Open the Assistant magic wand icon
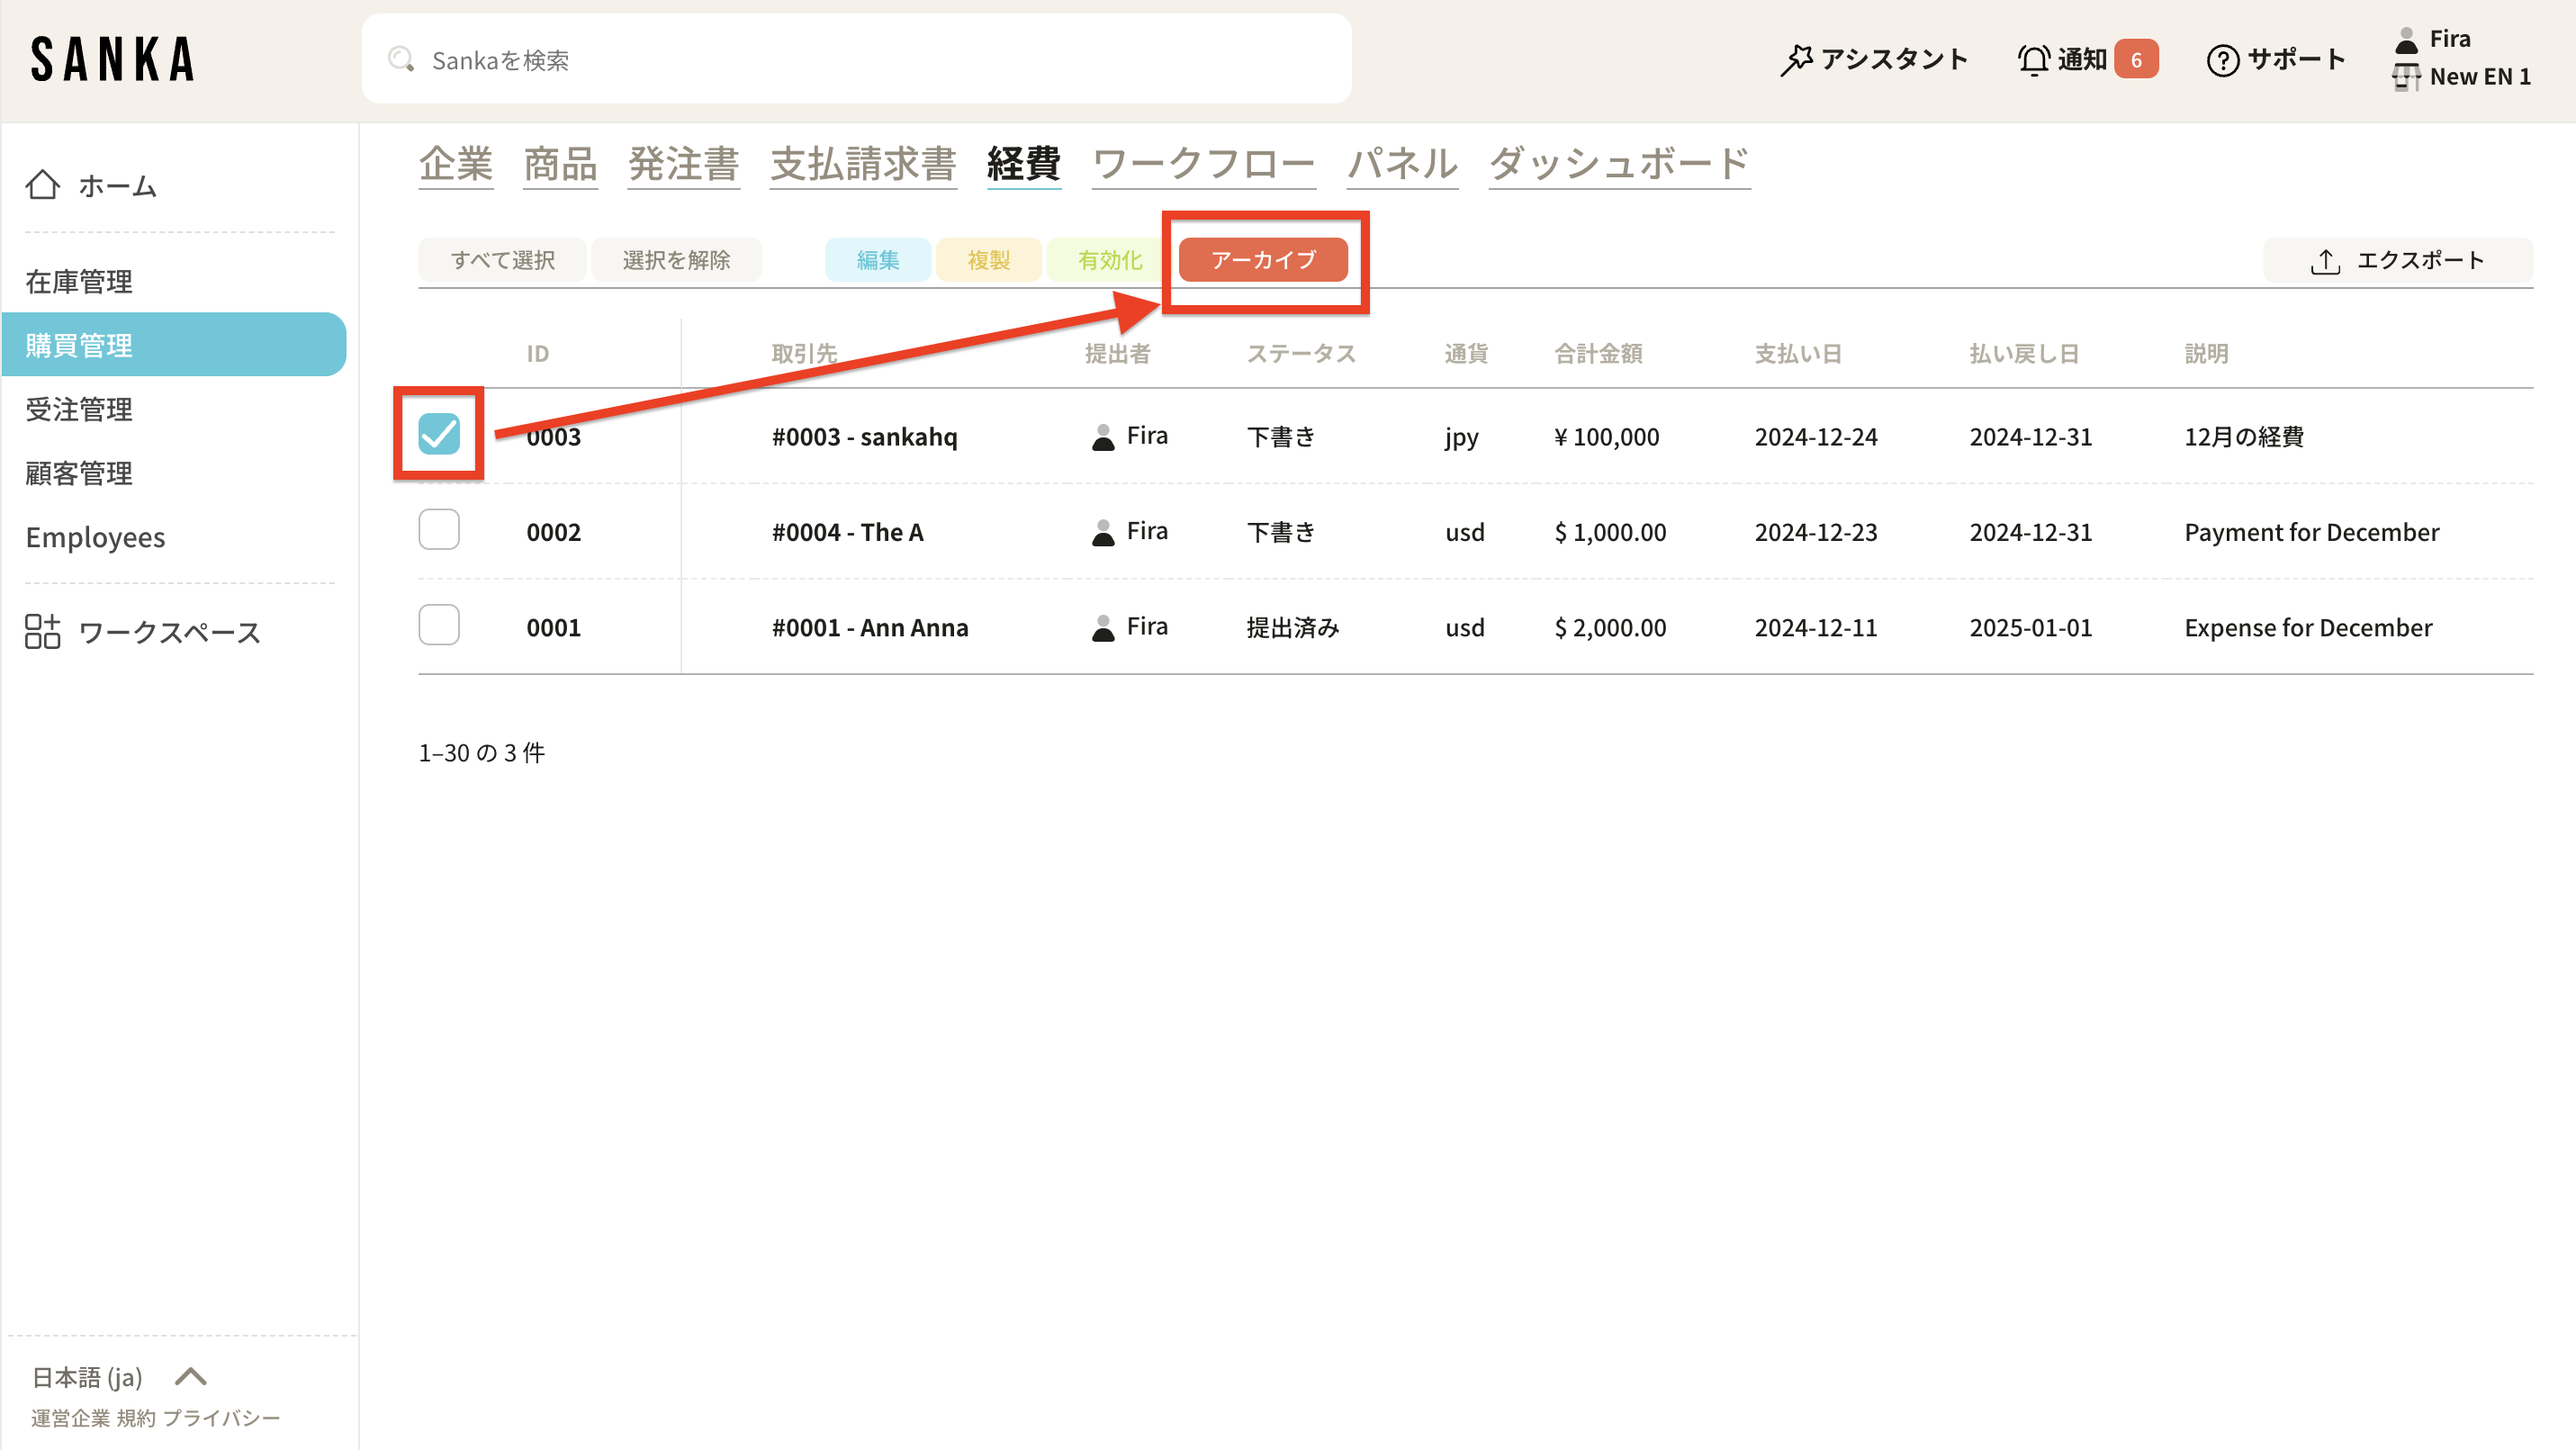The height and width of the screenshot is (1450, 2576). 1796,60
